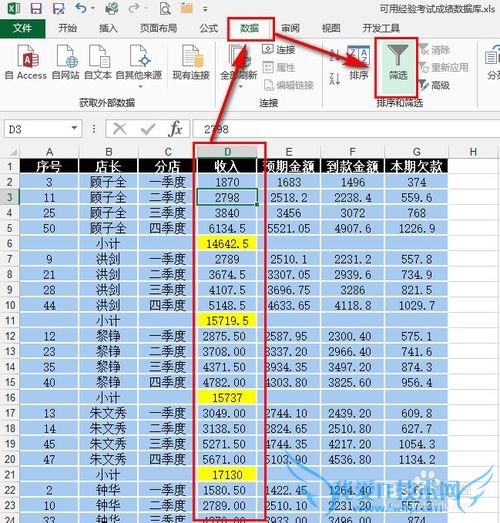
Task: Click the header cell 收入
Action: [227, 166]
